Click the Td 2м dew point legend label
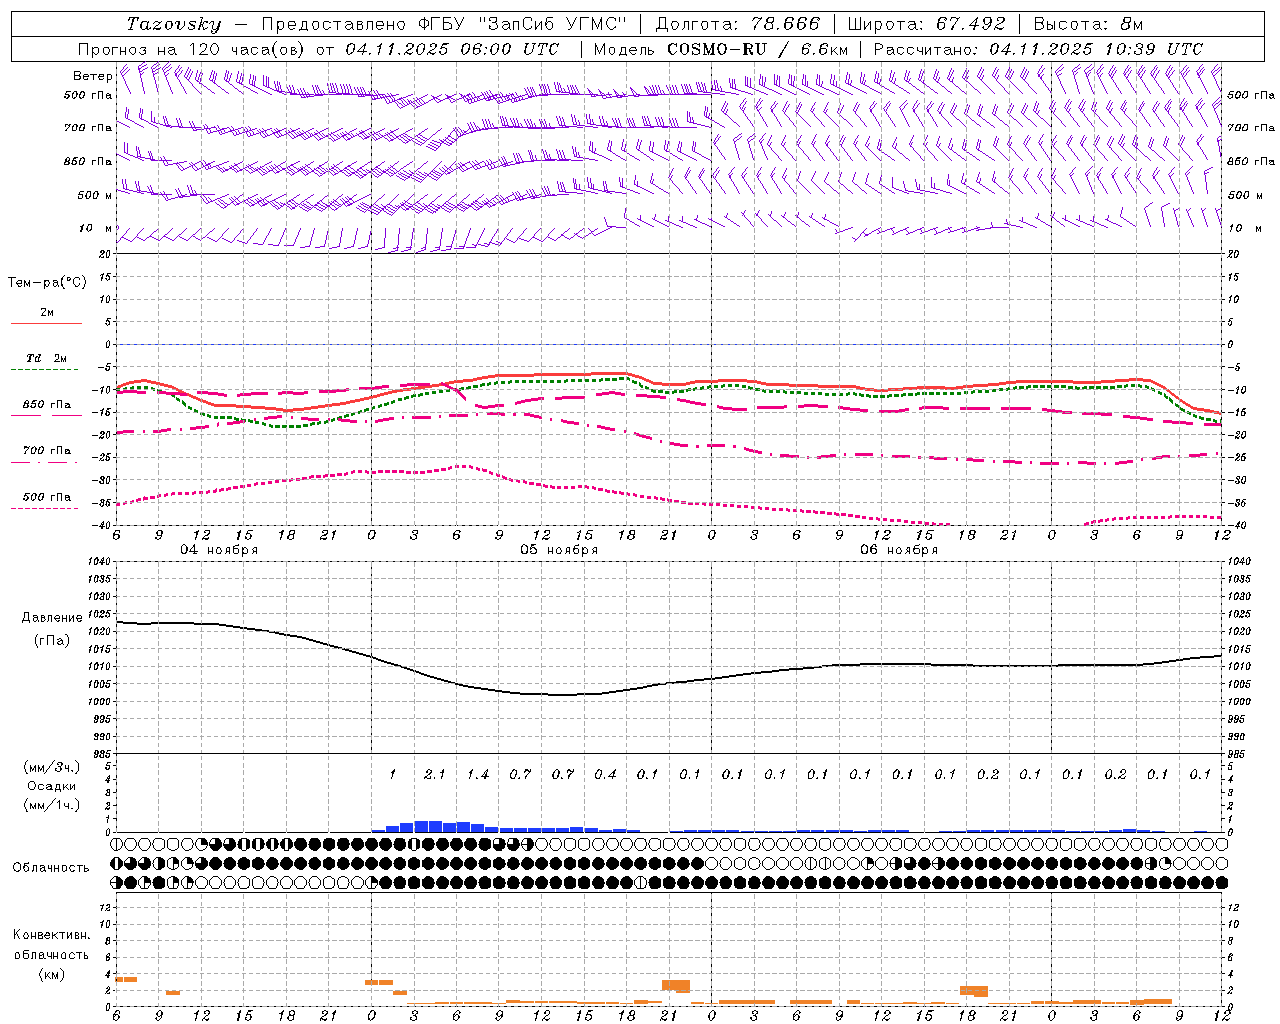Image resolution: width=1280 pixels, height=1024 pixels. [x=47, y=358]
